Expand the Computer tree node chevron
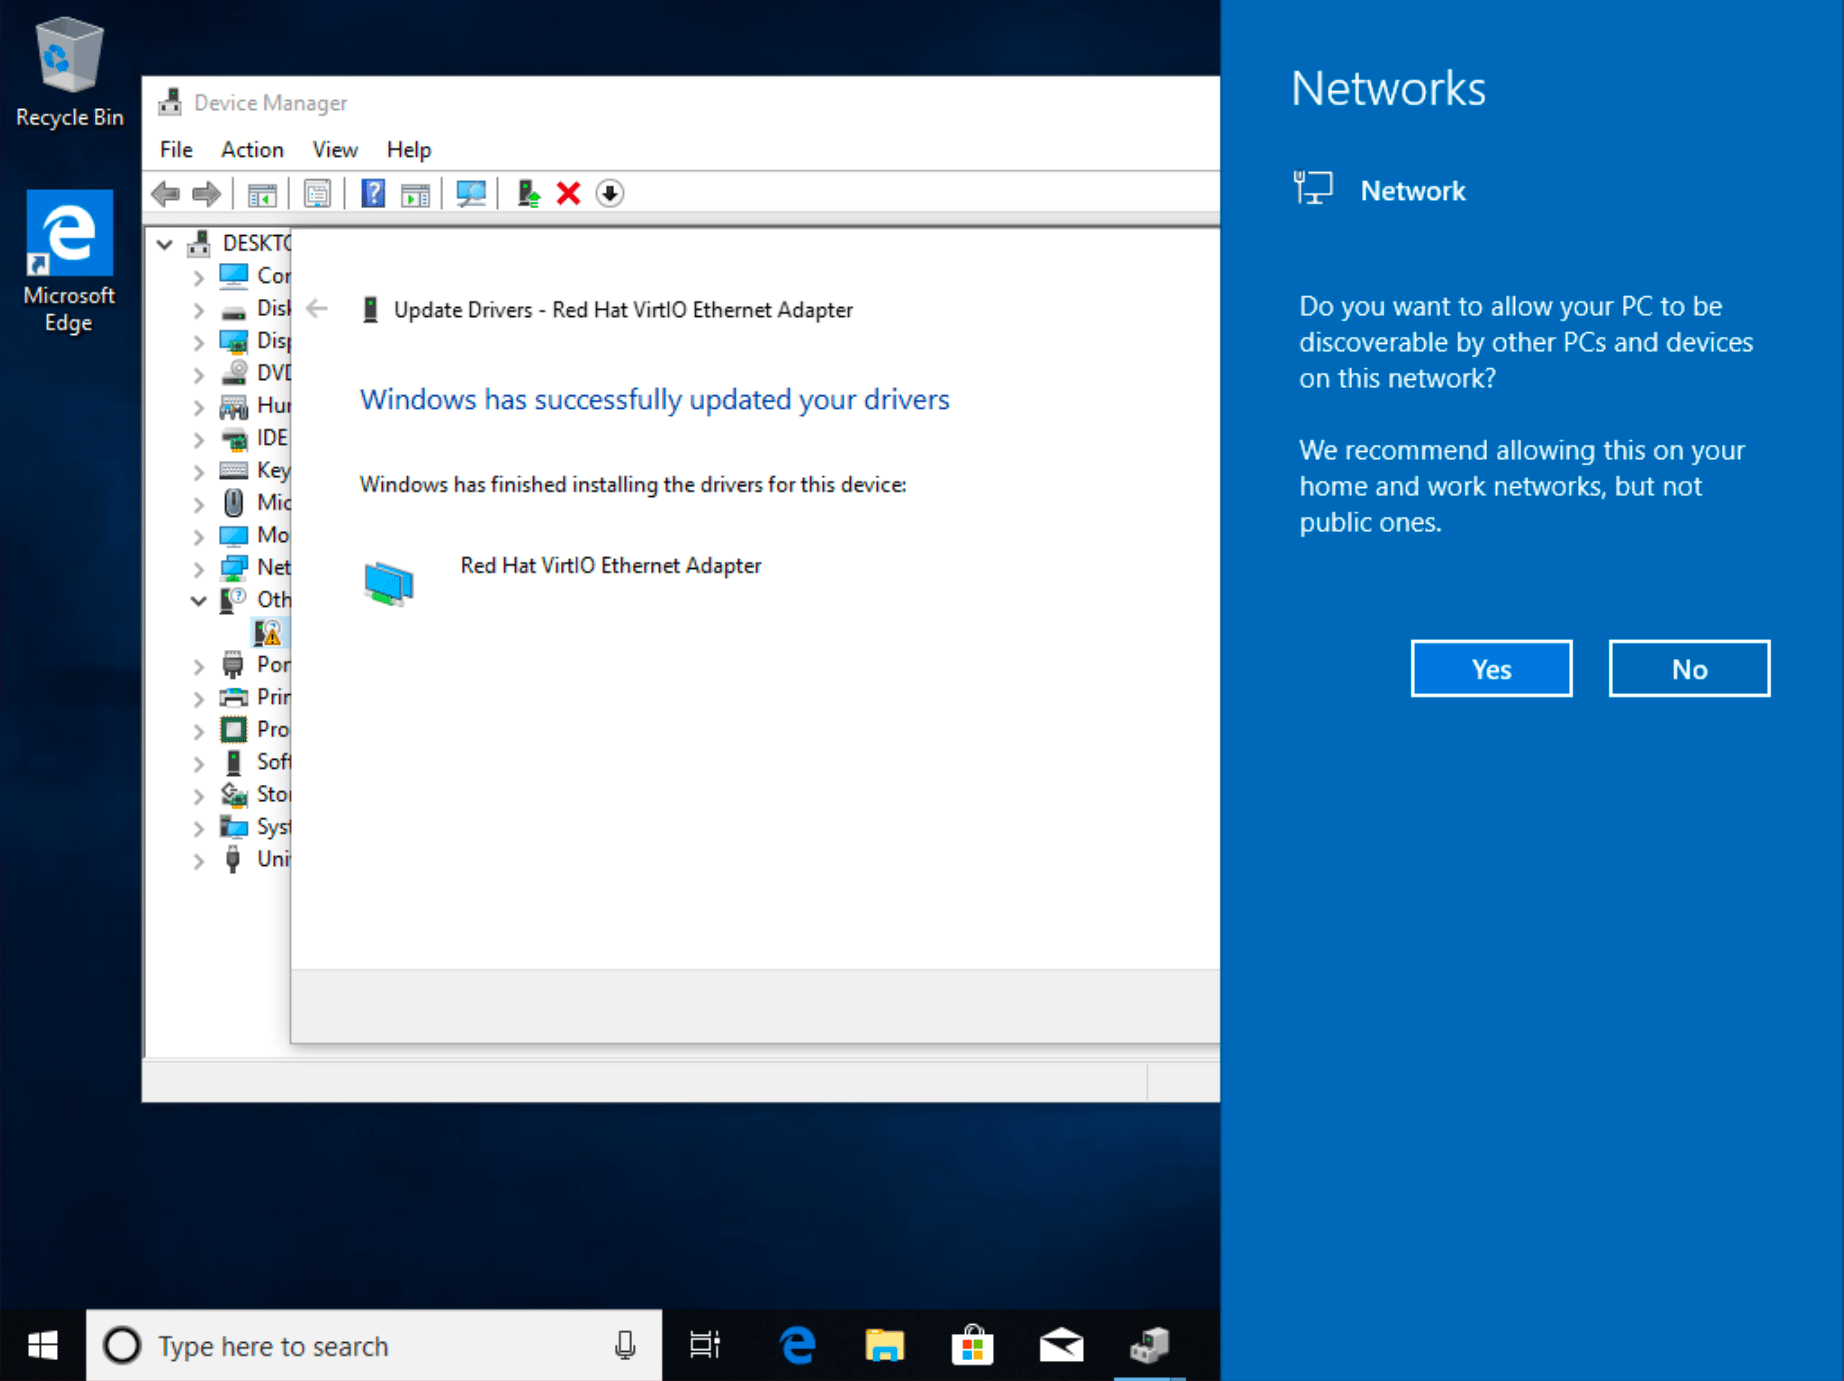 pos(198,277)
